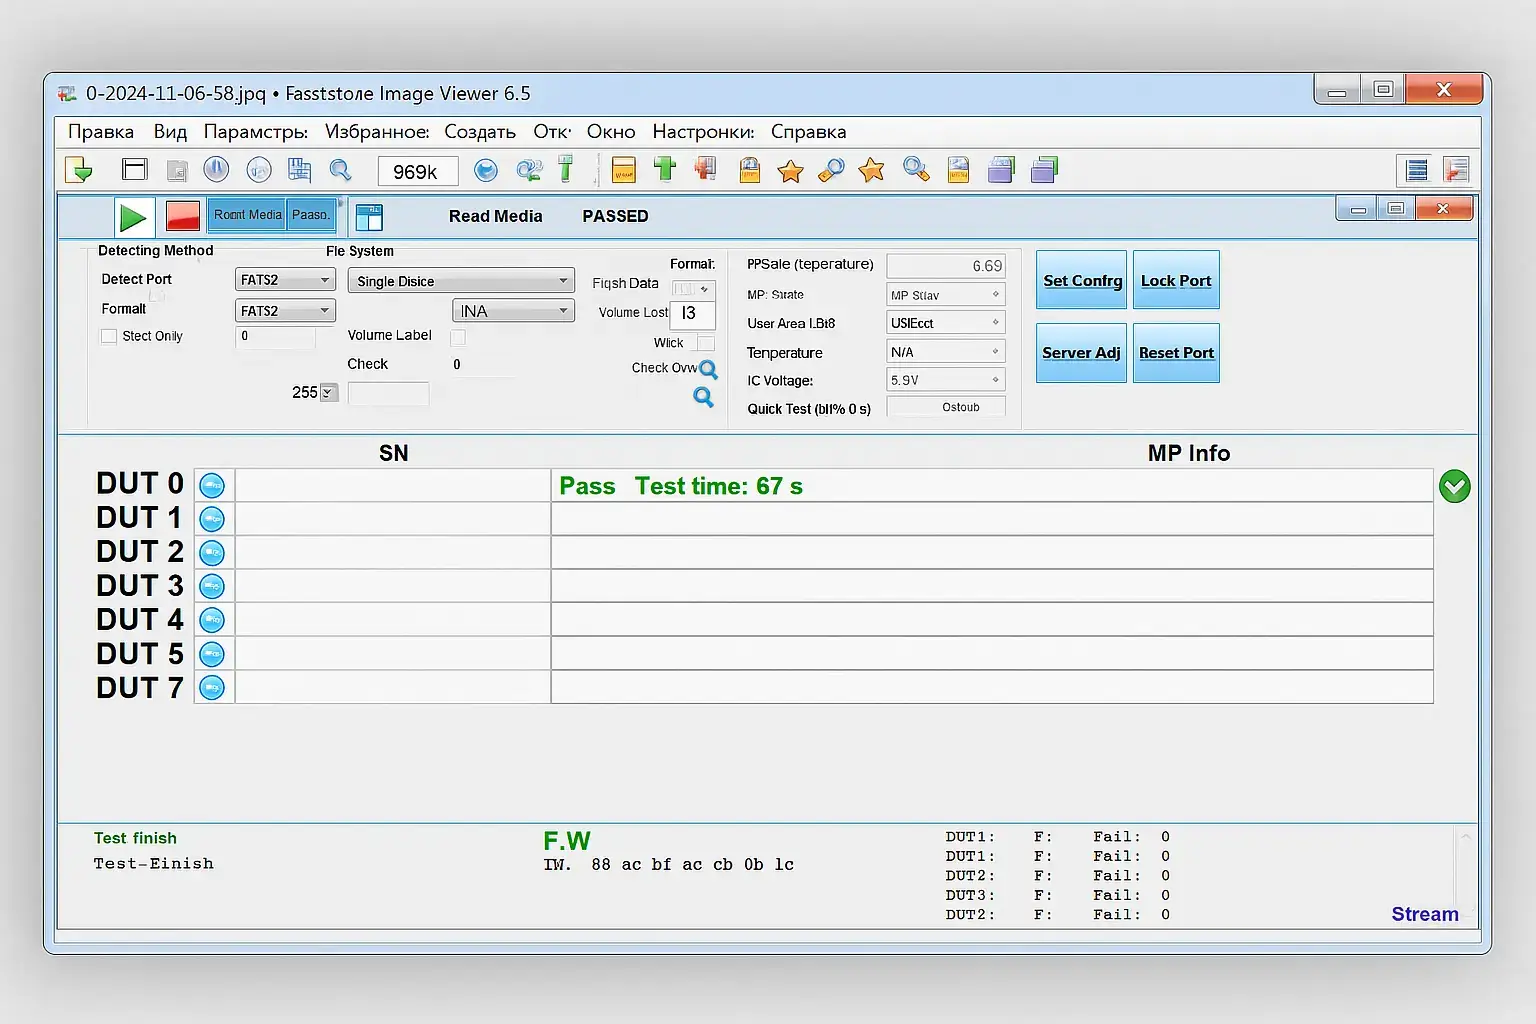Click the green cross toolbar icon
This screenshot has width=1536, height=1024.
[664, 169]
